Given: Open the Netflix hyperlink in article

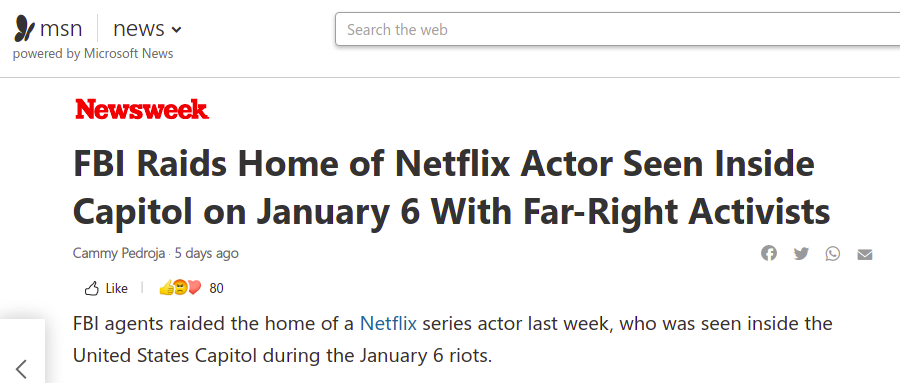Looking at the screenshot, I should pos(388,324).
